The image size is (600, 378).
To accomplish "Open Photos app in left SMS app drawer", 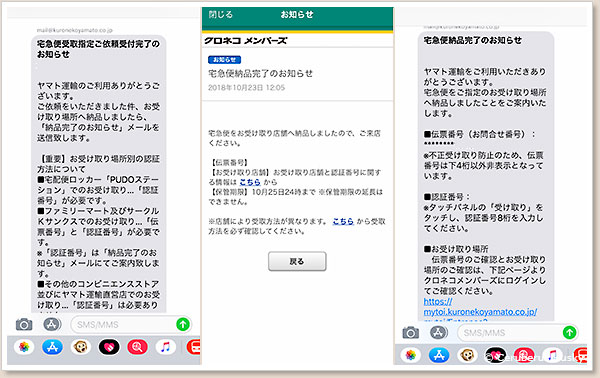I will point(24,347).
